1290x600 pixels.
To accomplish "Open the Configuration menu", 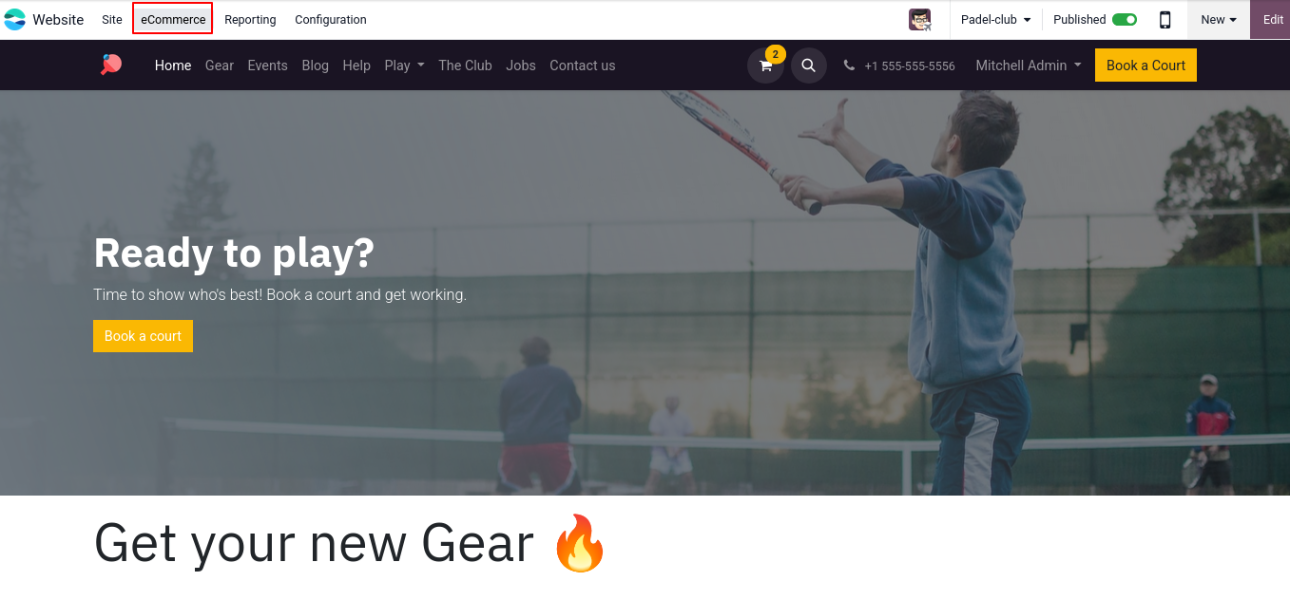I will (x=331, y=19).
